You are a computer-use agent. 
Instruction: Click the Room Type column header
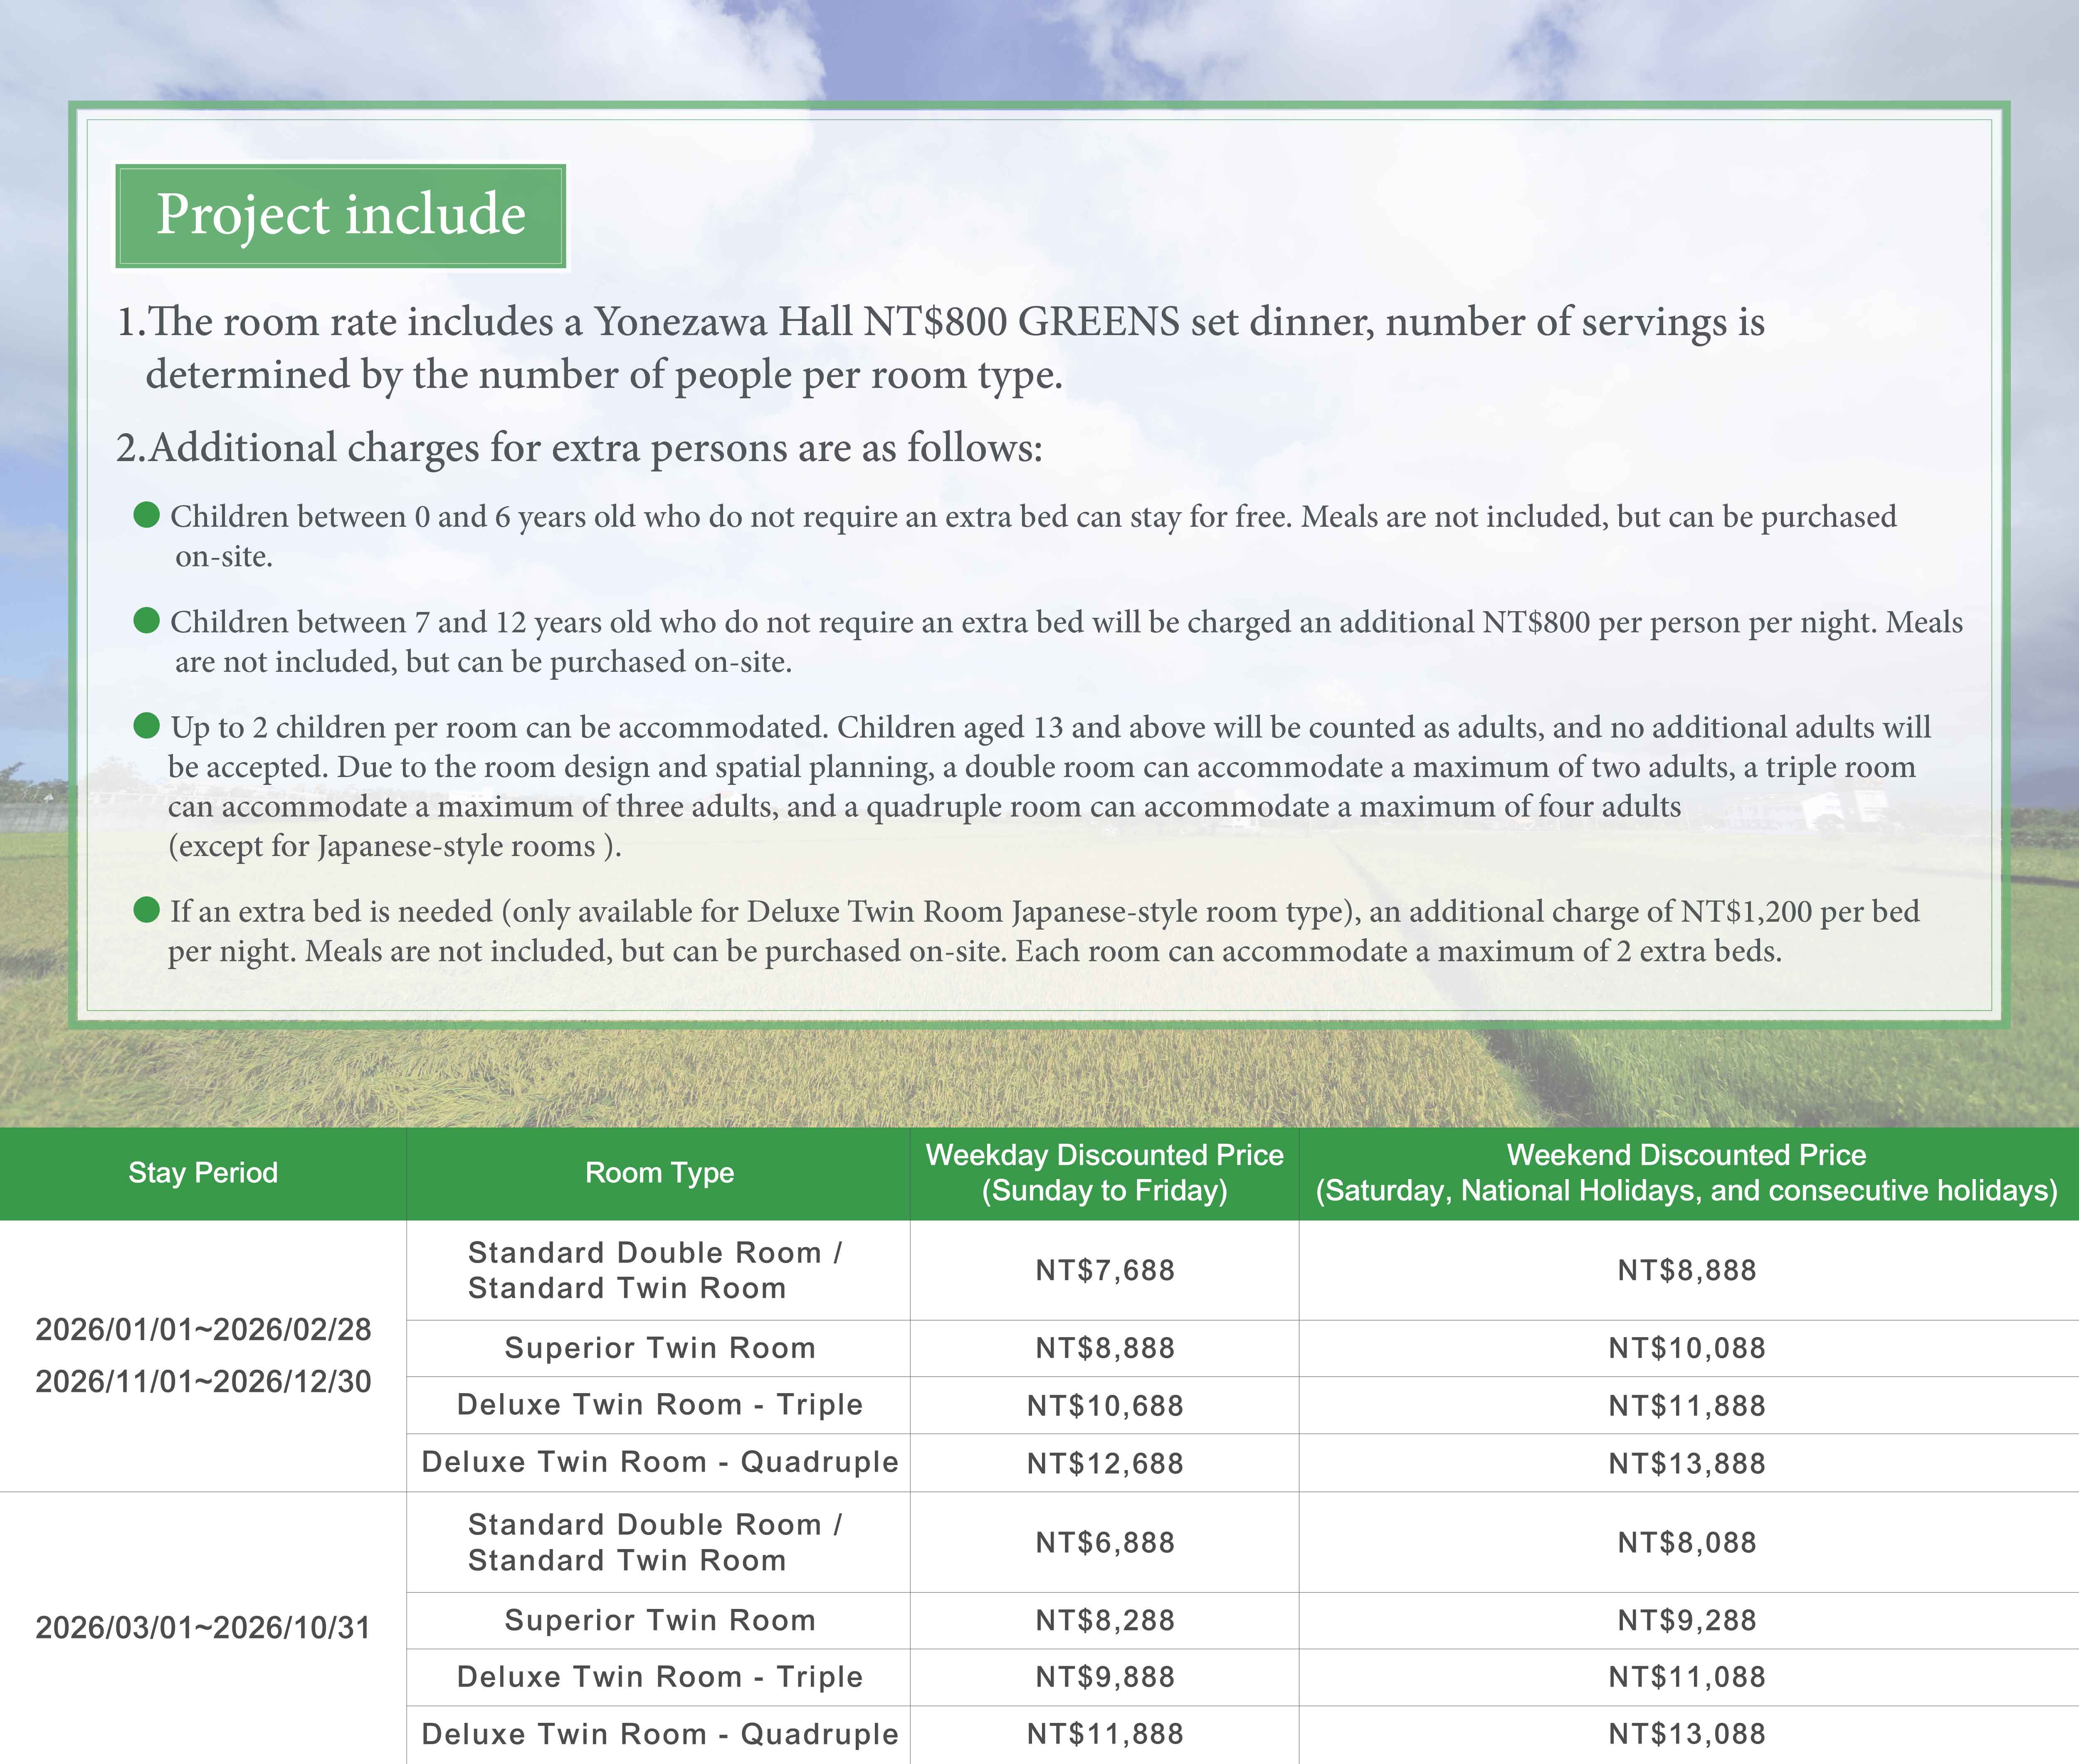tap(659, 1172)
